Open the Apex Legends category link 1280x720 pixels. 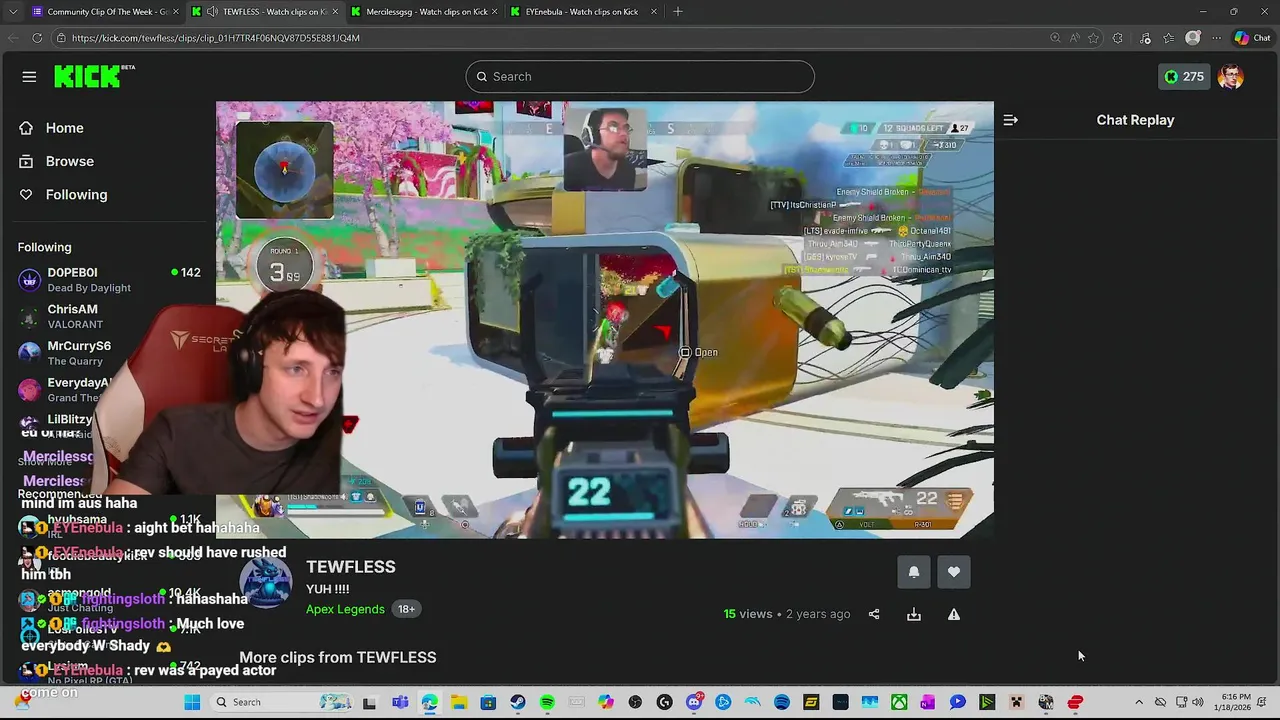pyautogui.click(x=345, y=609)
